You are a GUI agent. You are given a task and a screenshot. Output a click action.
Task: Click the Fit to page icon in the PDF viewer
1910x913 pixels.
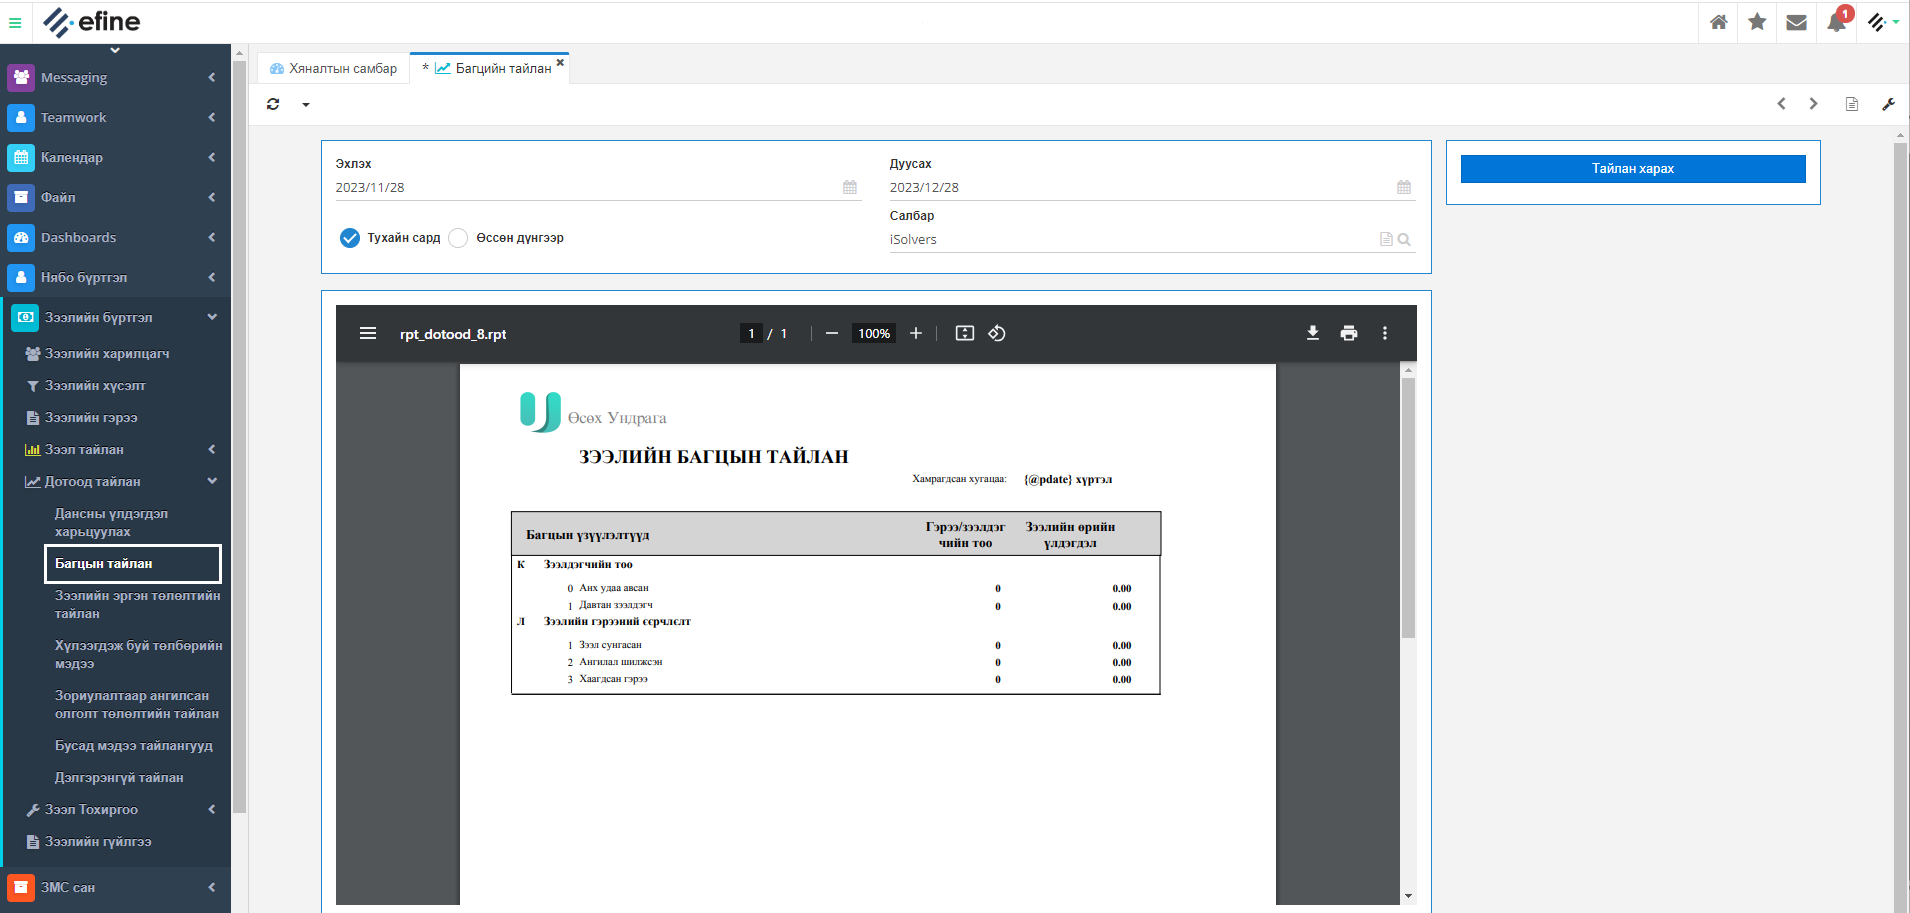[965, 333]
